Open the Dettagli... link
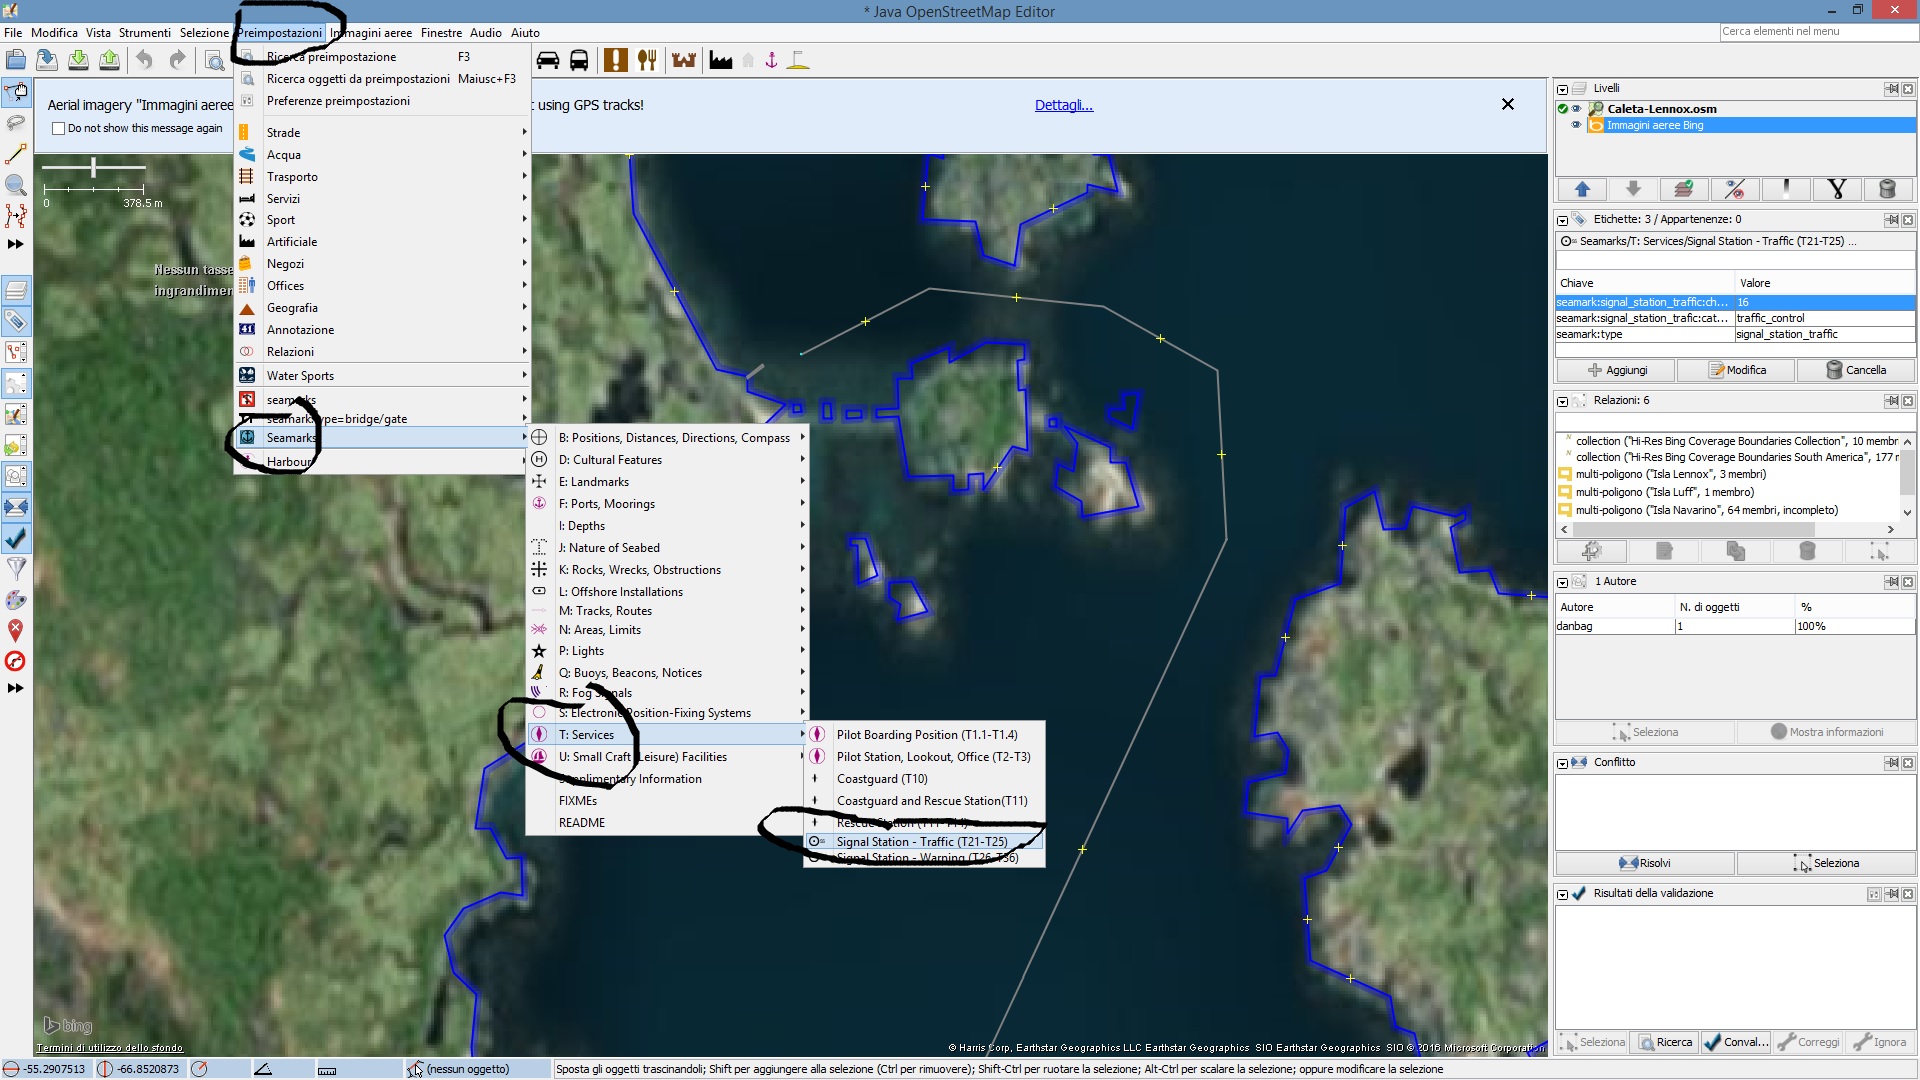Viewport: 1920px width, 1080px height. click(1063, 105)
